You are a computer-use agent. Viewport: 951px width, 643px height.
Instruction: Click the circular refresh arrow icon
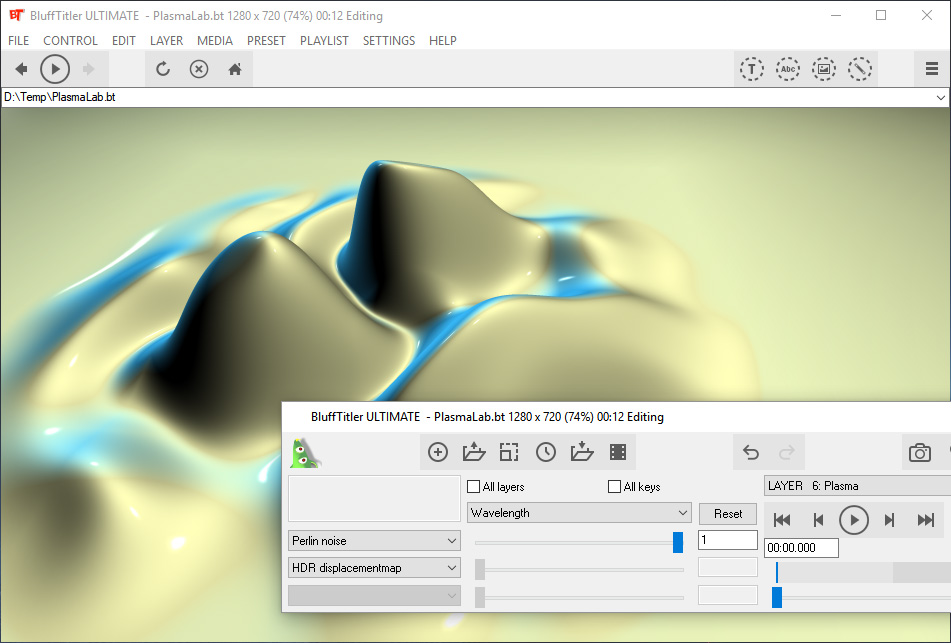[163, 69]
